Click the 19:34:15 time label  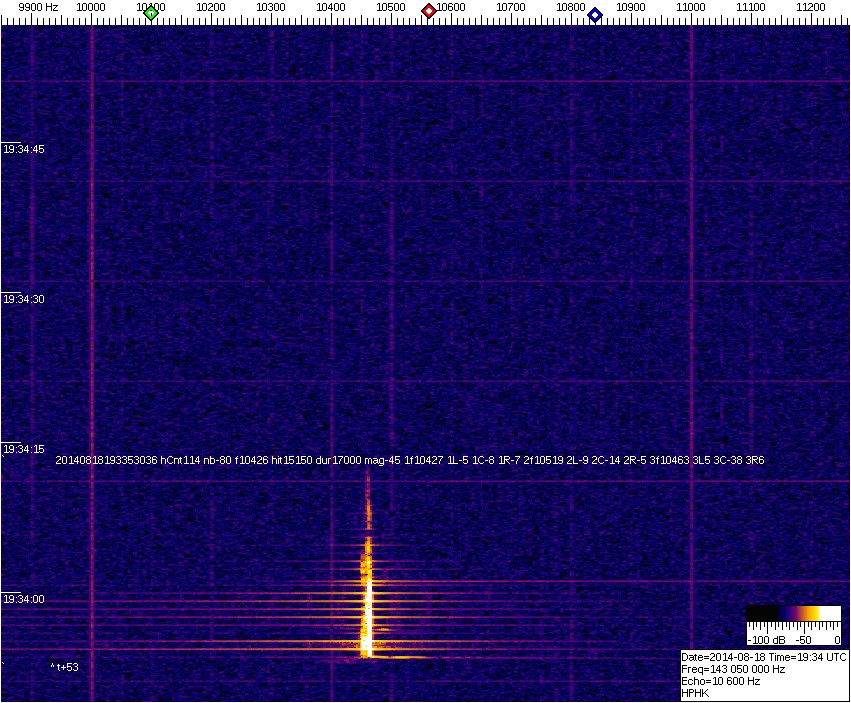point(24,449)
